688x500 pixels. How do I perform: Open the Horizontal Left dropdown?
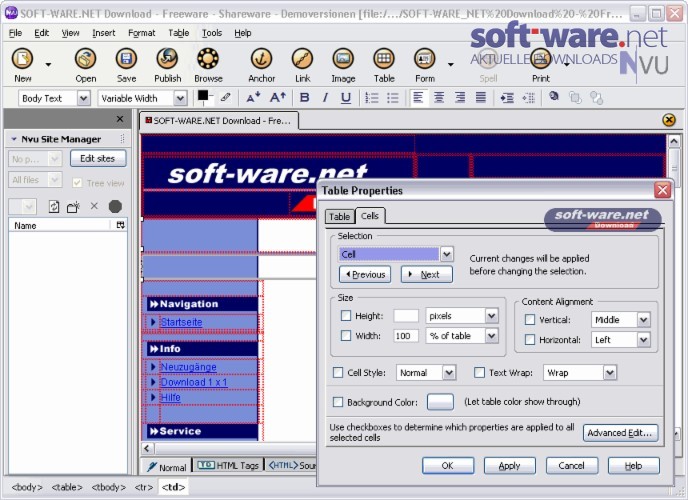tap(620, 339)
